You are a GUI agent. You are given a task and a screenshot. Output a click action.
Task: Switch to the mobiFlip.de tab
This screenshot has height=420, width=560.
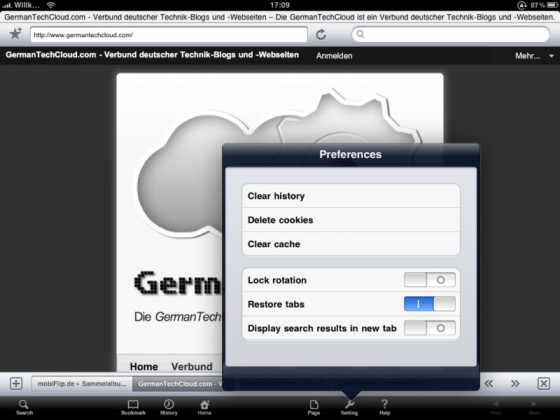[x=82, y=384]
